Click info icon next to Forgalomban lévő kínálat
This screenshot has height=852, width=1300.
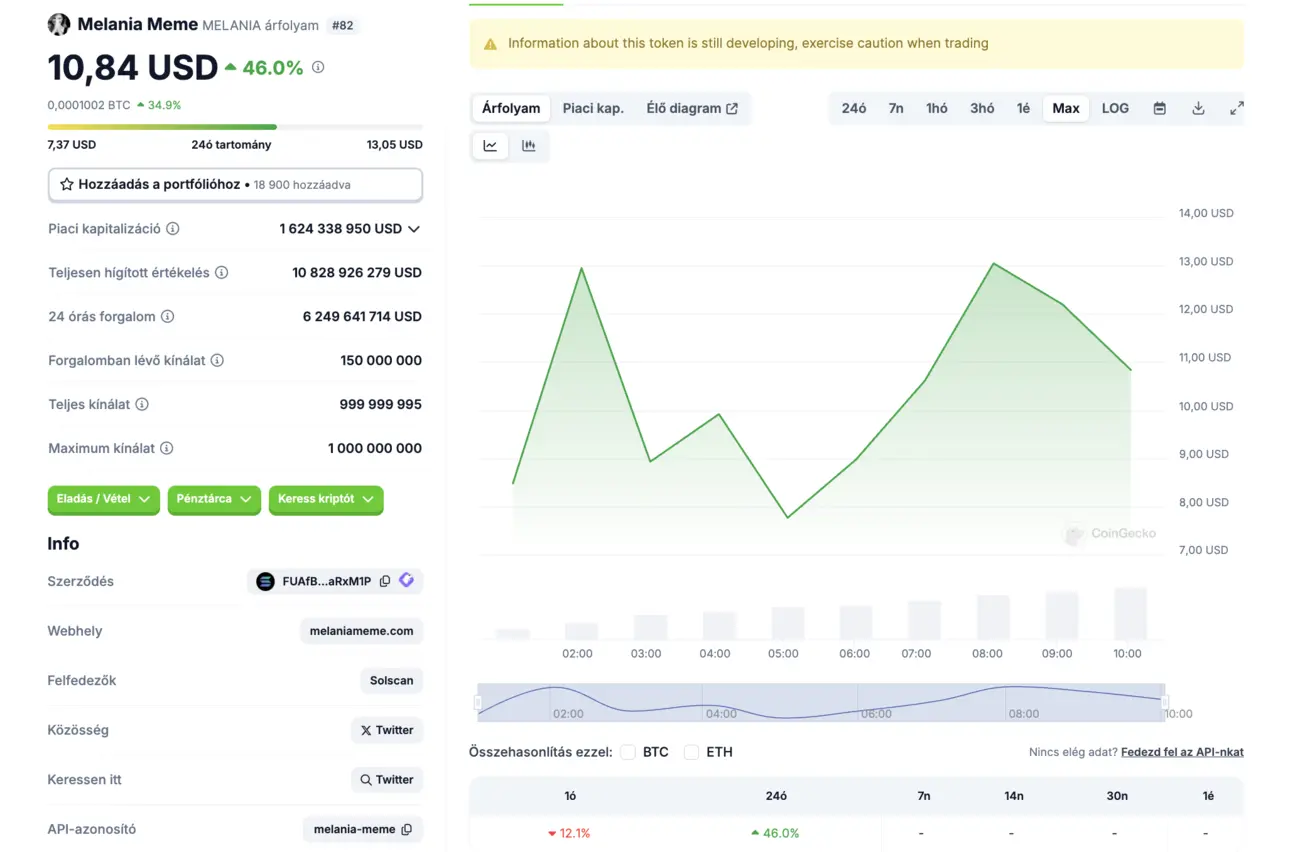click(217, 361)
